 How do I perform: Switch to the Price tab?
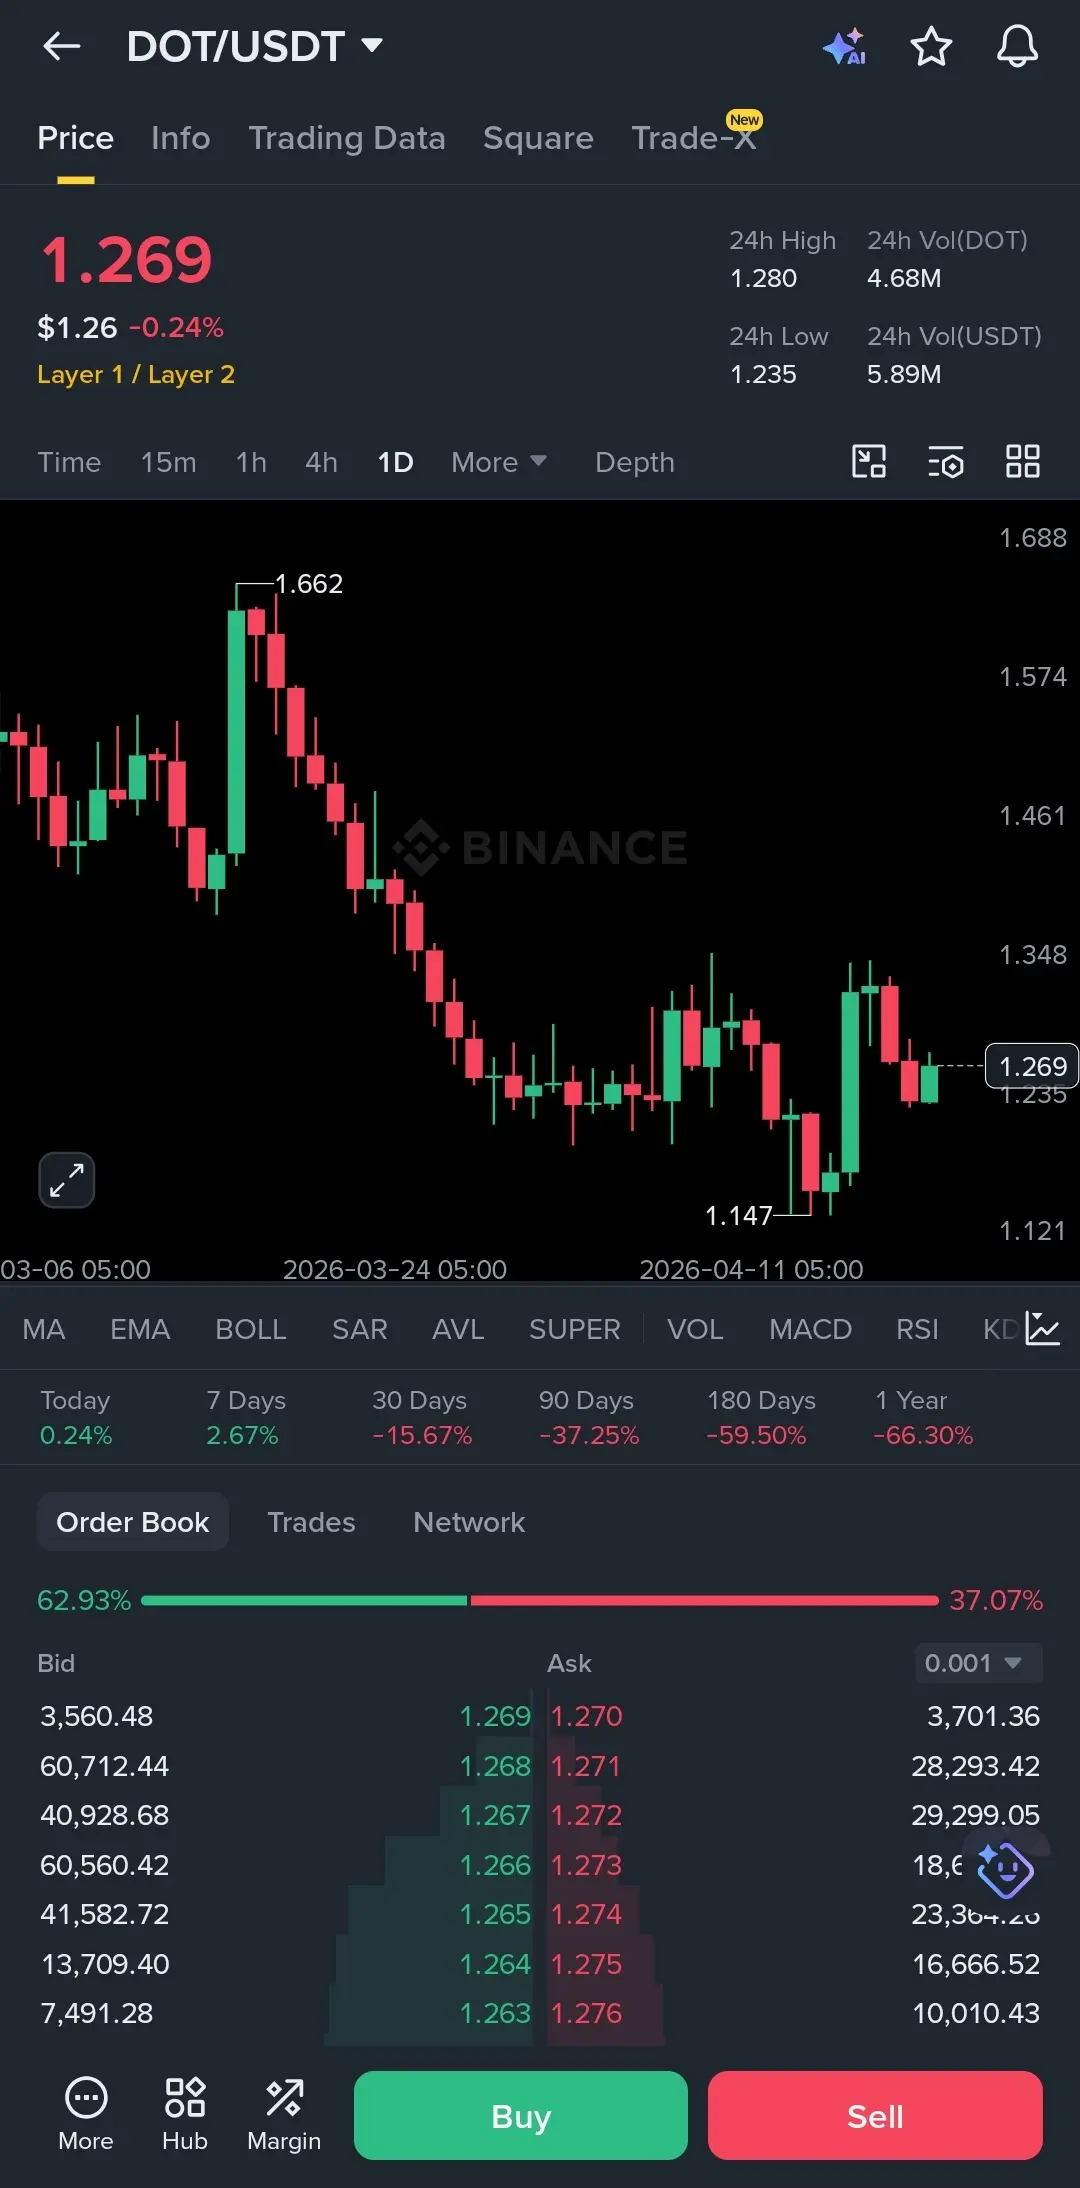[75, 138]
